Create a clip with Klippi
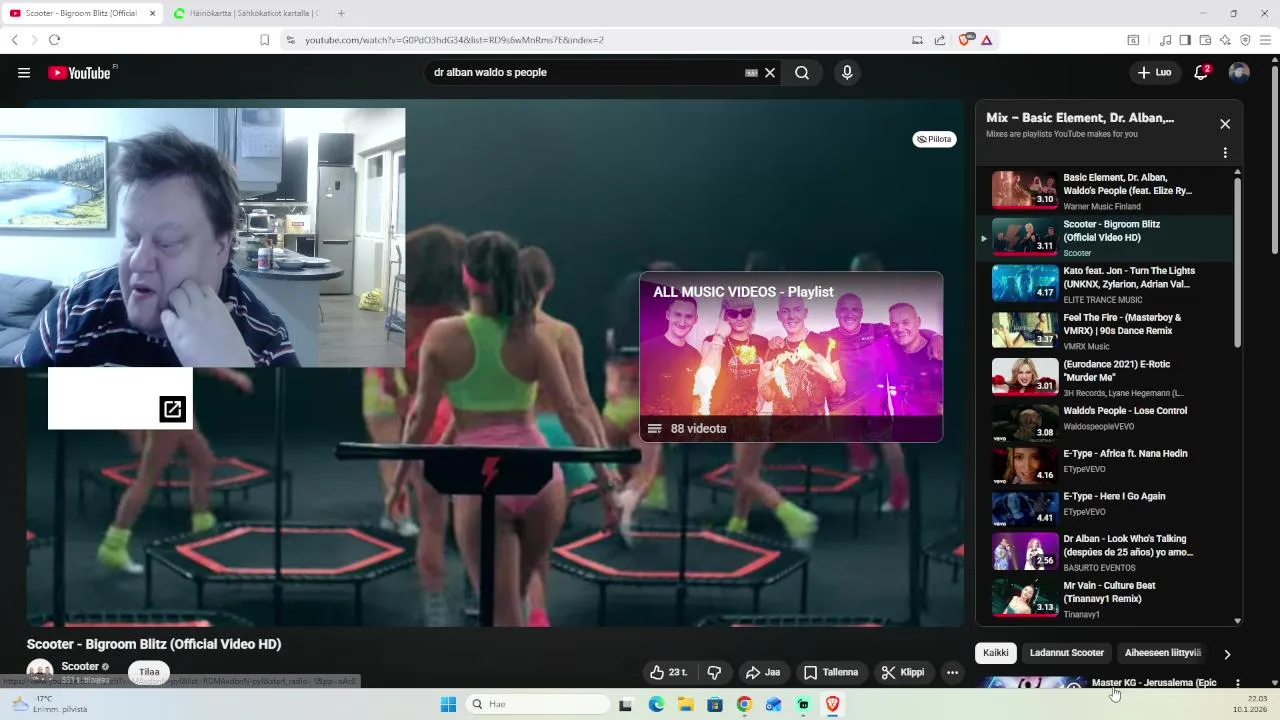 click(902, 672)
